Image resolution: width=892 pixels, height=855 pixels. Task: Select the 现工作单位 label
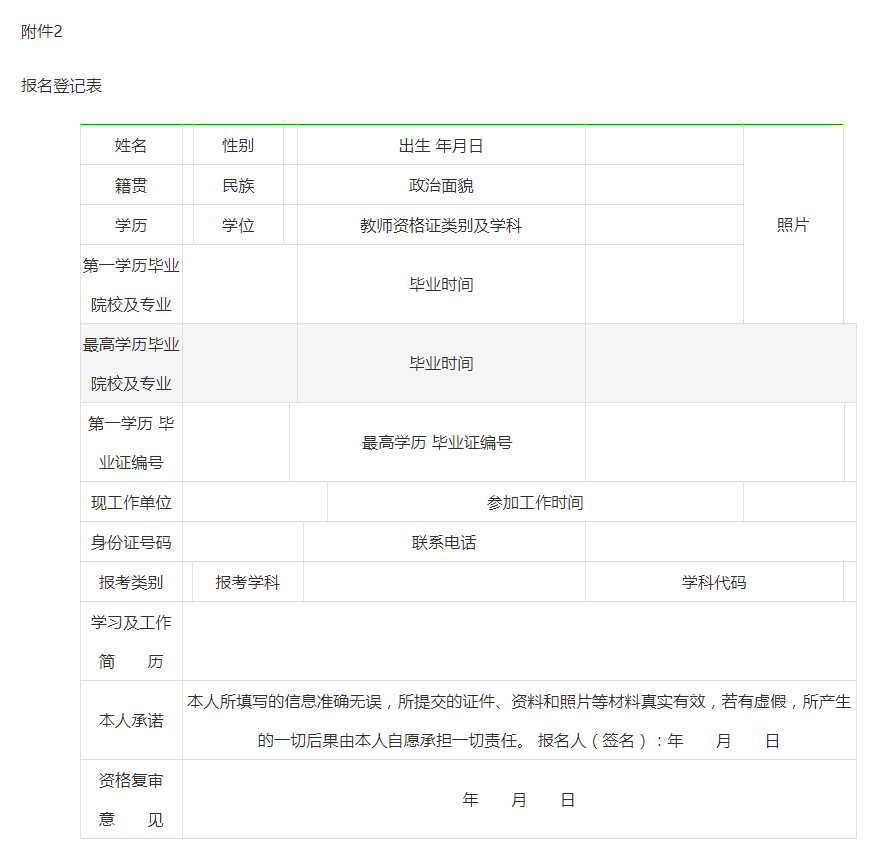(x=131, y=502)
